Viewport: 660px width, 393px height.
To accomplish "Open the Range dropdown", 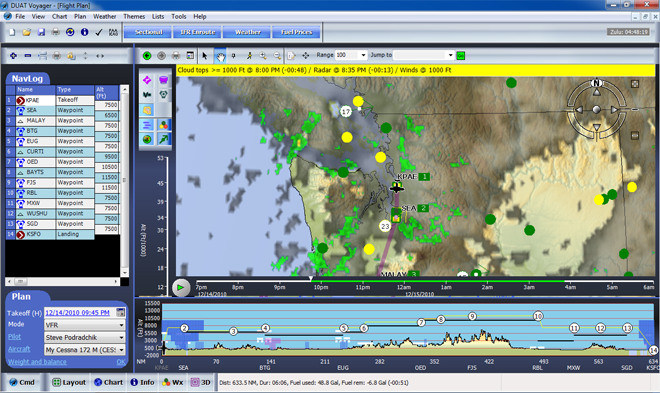I will pos(363,55).
